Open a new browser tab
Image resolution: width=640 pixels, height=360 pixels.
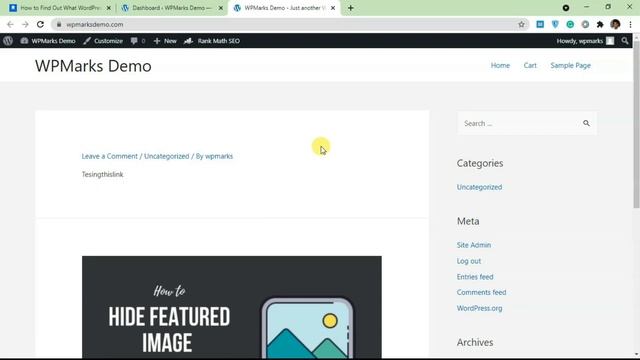click(351, 8)
